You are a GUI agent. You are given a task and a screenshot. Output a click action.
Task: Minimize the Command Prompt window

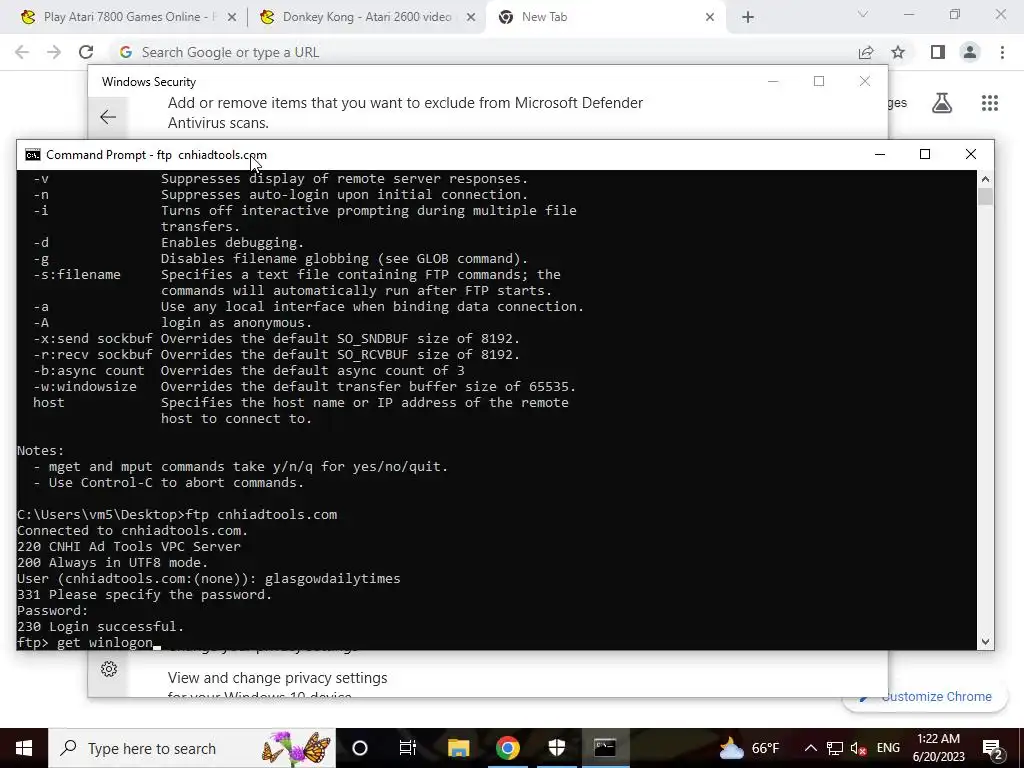point(880,155)
